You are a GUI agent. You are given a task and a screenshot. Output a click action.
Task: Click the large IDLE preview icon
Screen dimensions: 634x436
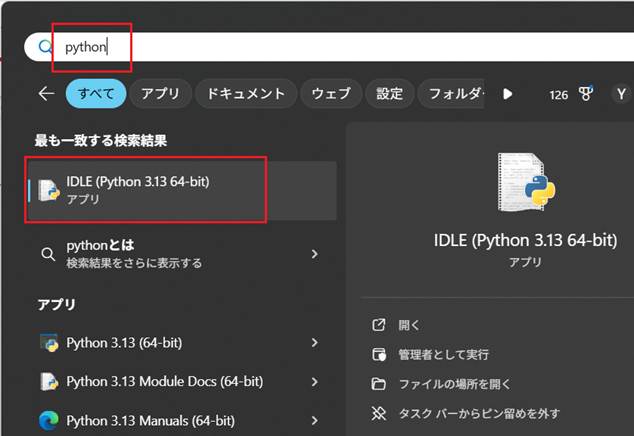526,182
